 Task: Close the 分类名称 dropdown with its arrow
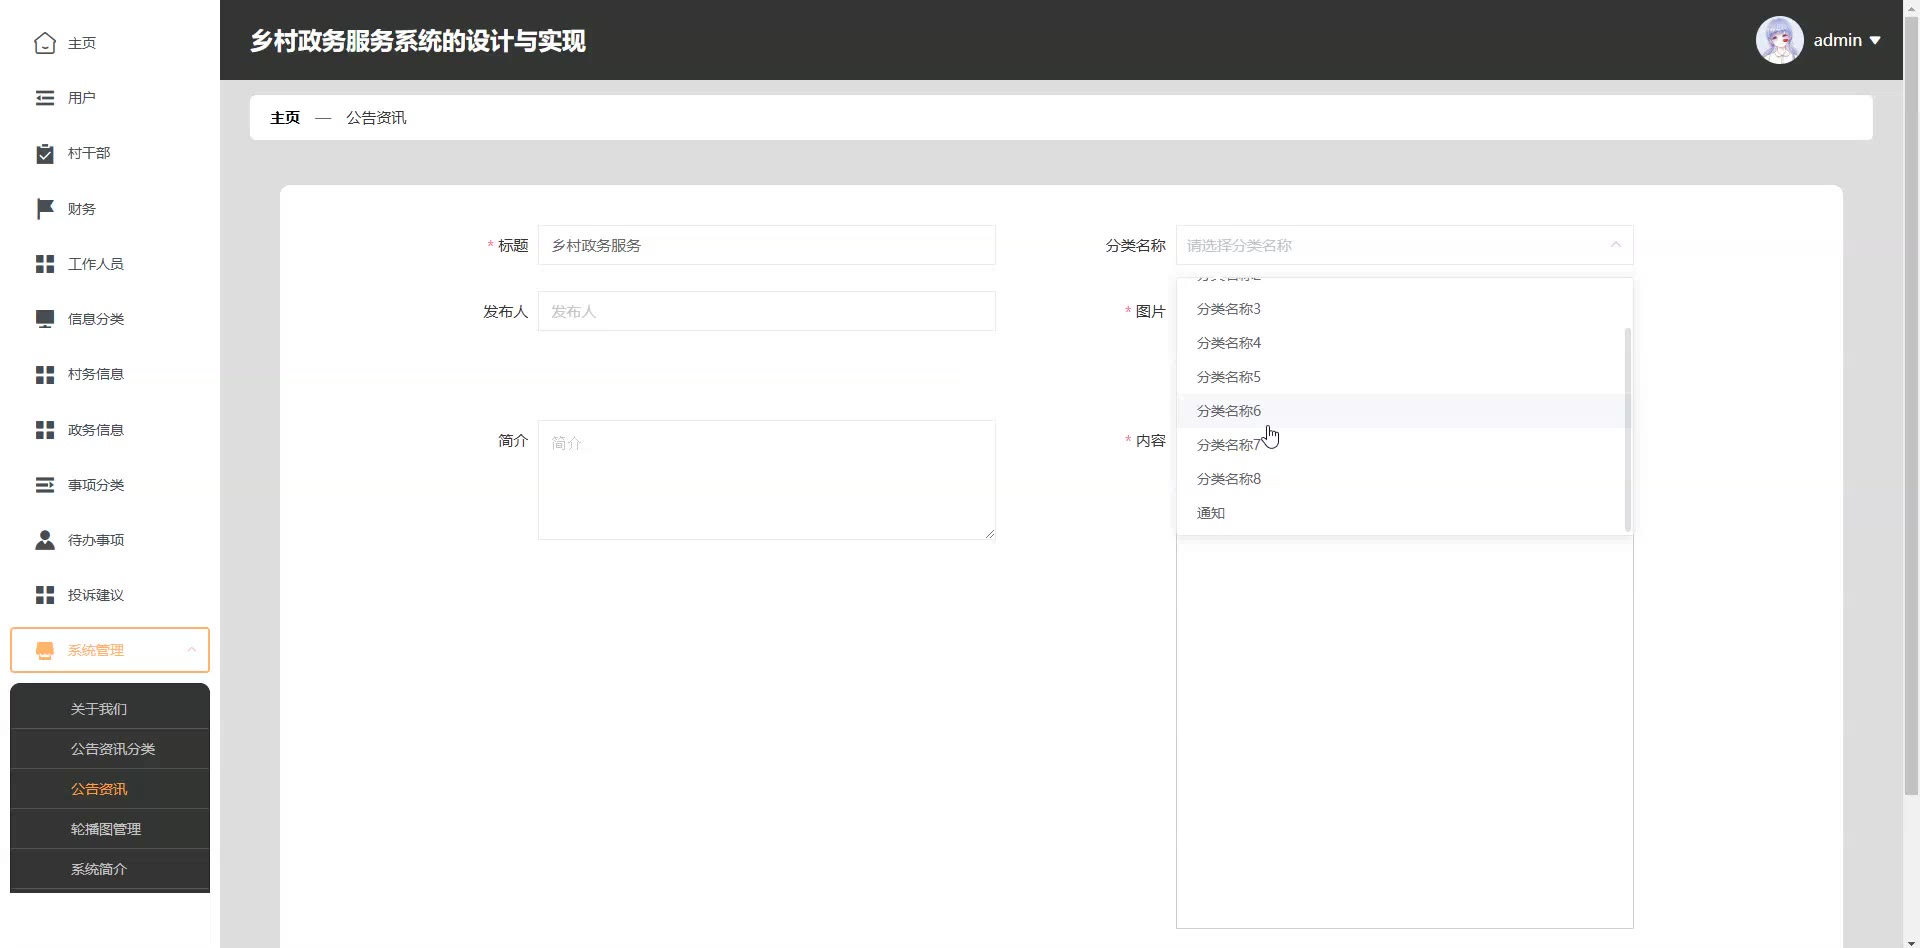click(1615, 245)
